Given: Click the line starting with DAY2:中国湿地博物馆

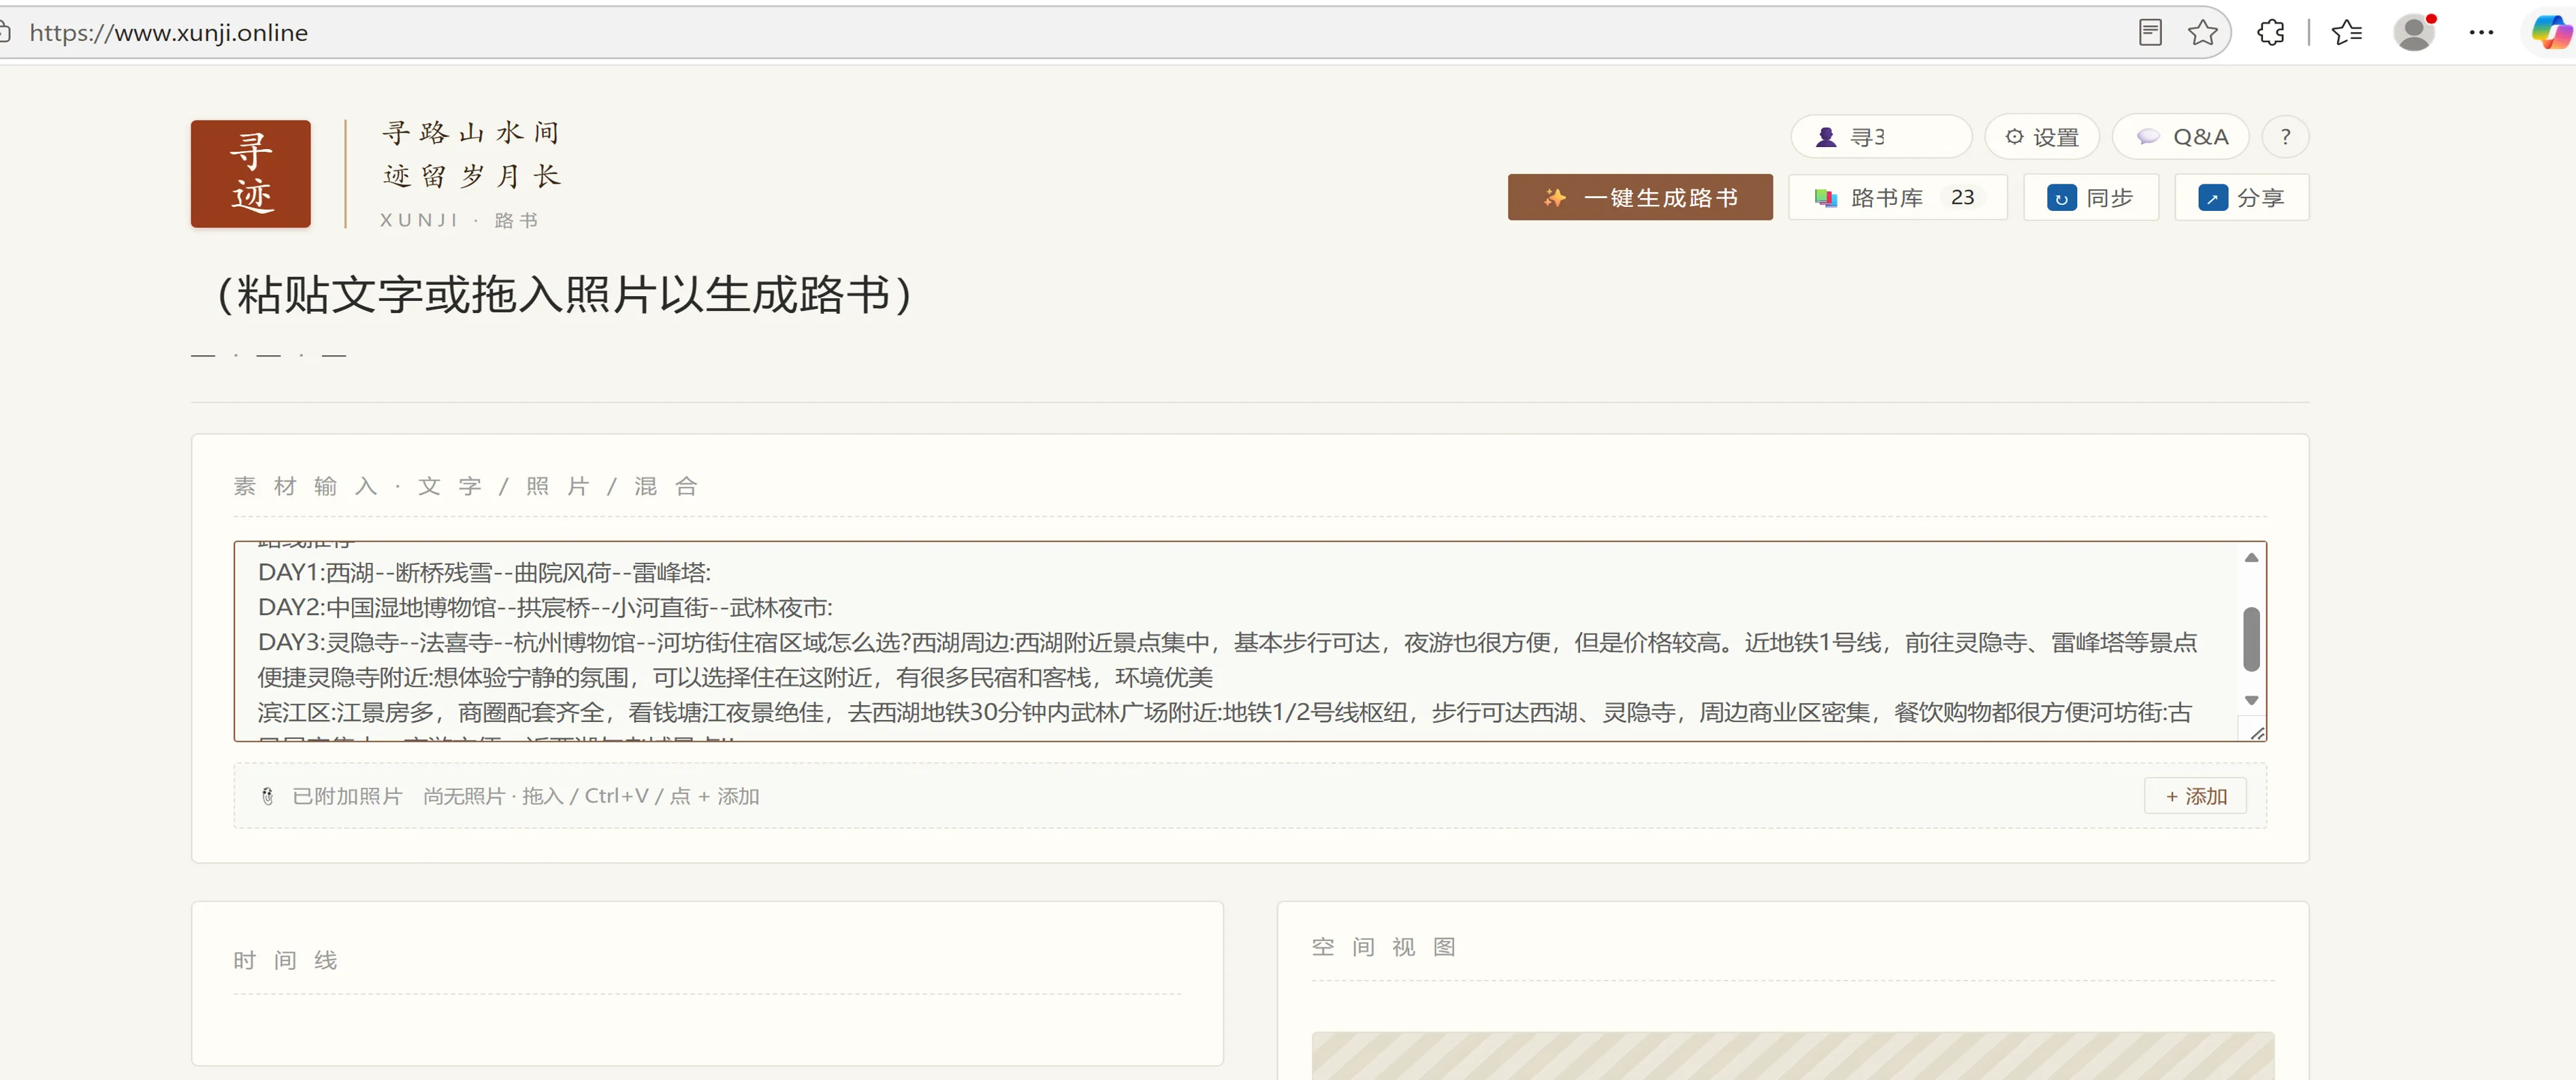Looking at the screenshot, I should coord(545,607).
